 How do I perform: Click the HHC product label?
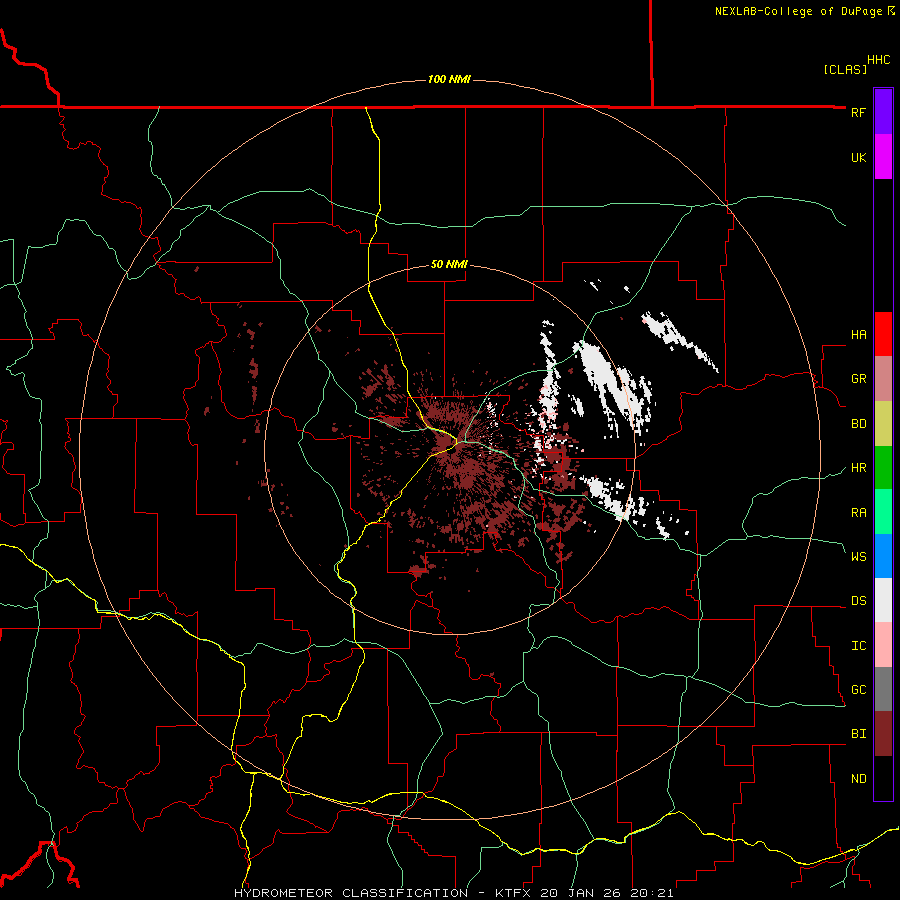[x=879, y=60]
